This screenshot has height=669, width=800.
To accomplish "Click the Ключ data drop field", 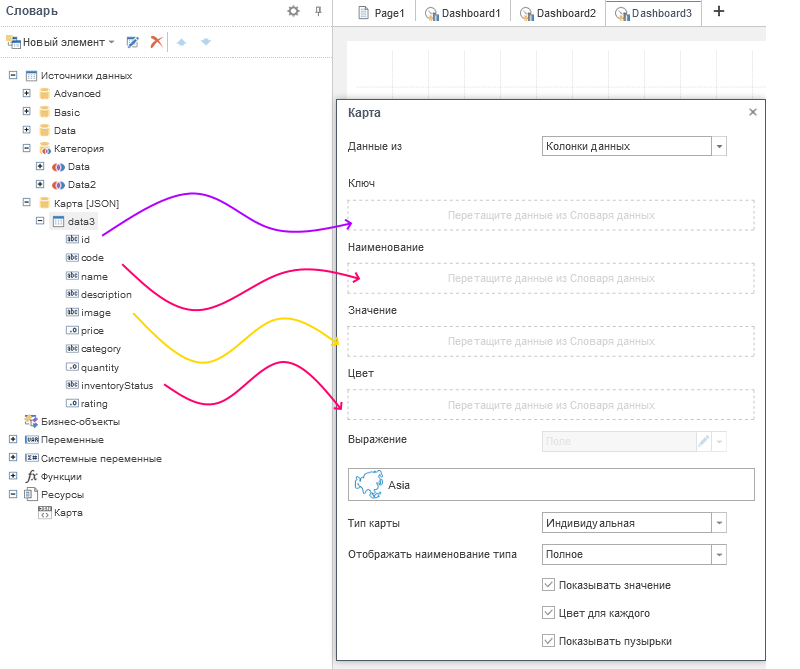I will 551,215.
